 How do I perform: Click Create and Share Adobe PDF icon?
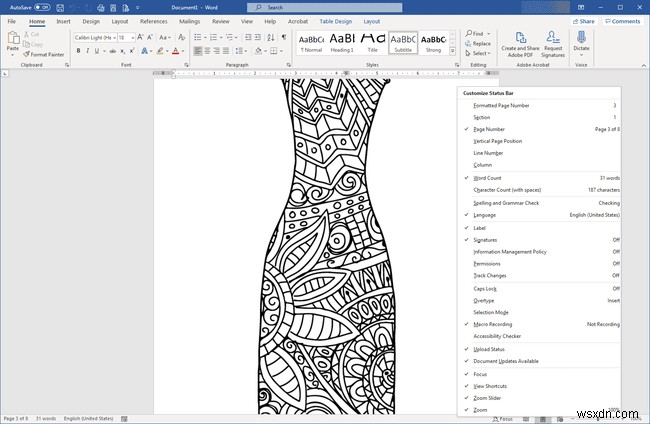click(521, 39)
